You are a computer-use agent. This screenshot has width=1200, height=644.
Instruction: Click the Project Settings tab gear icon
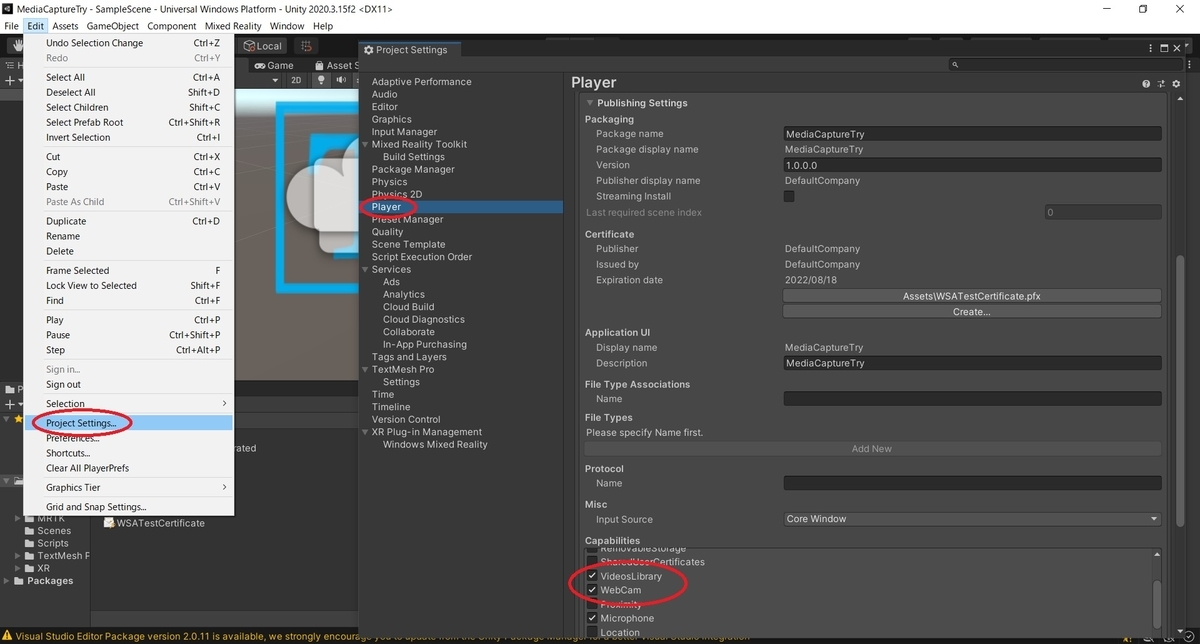coord(369,50)
